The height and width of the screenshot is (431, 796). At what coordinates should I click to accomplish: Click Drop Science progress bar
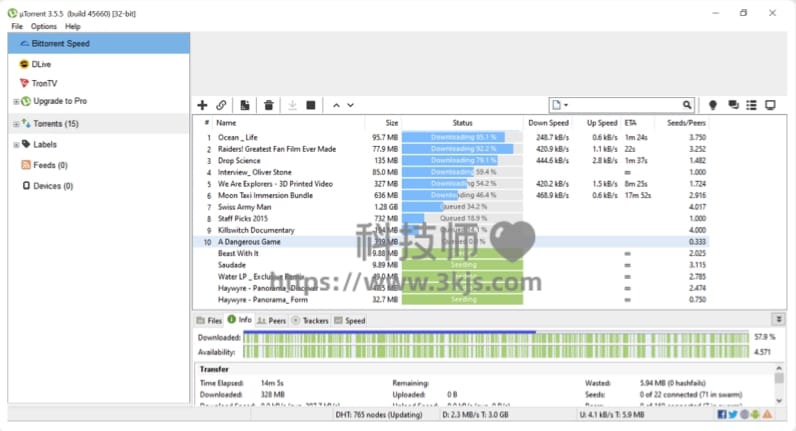click(462, 160)
